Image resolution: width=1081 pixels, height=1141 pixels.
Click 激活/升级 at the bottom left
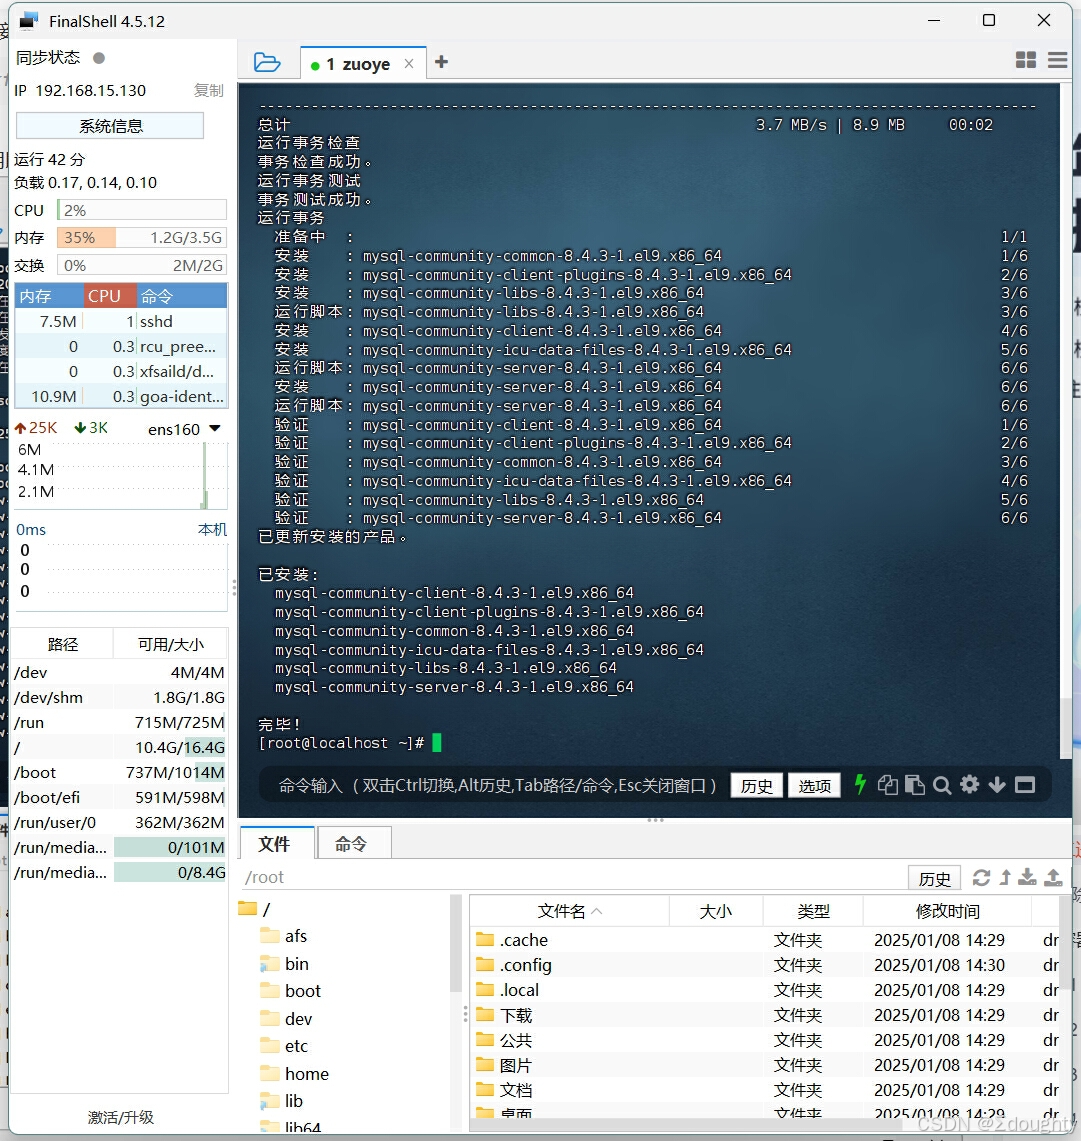pos(121,1117)
